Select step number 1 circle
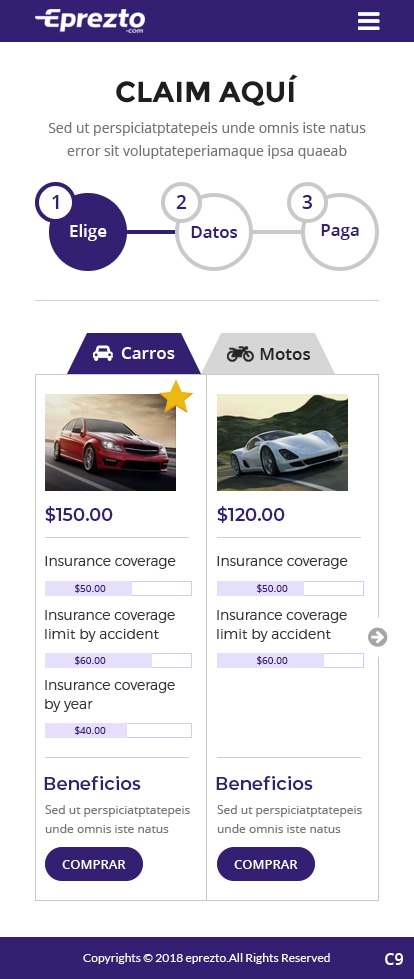The height and width of the screenshot is (979, 414). [56, 202]
